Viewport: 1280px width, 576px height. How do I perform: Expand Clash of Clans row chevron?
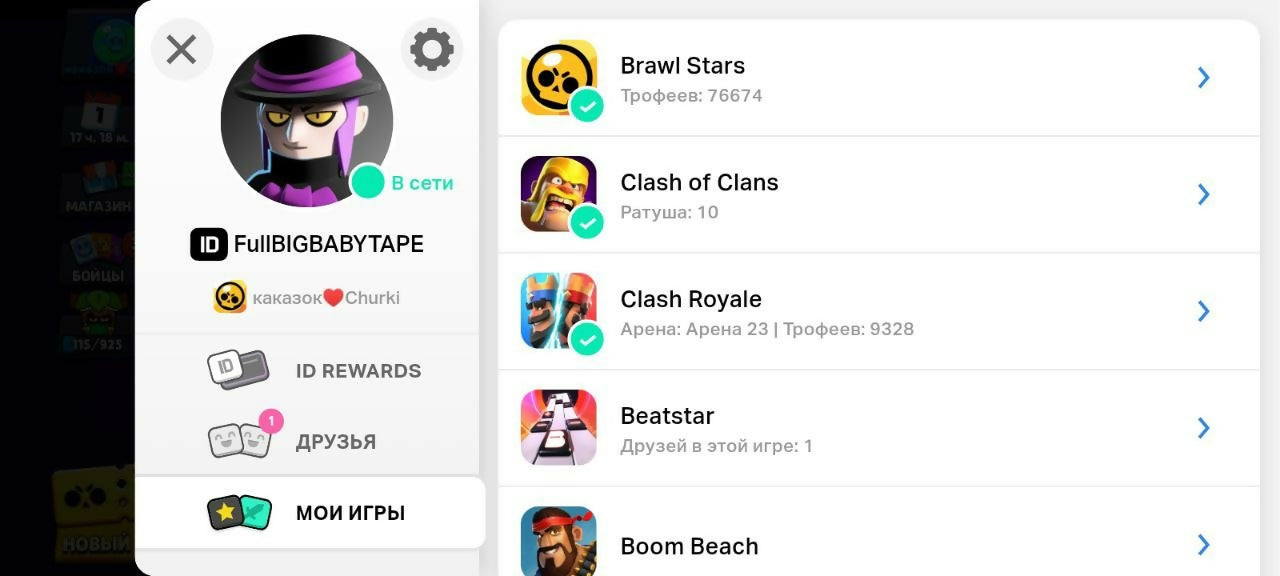click(1204, 194)
